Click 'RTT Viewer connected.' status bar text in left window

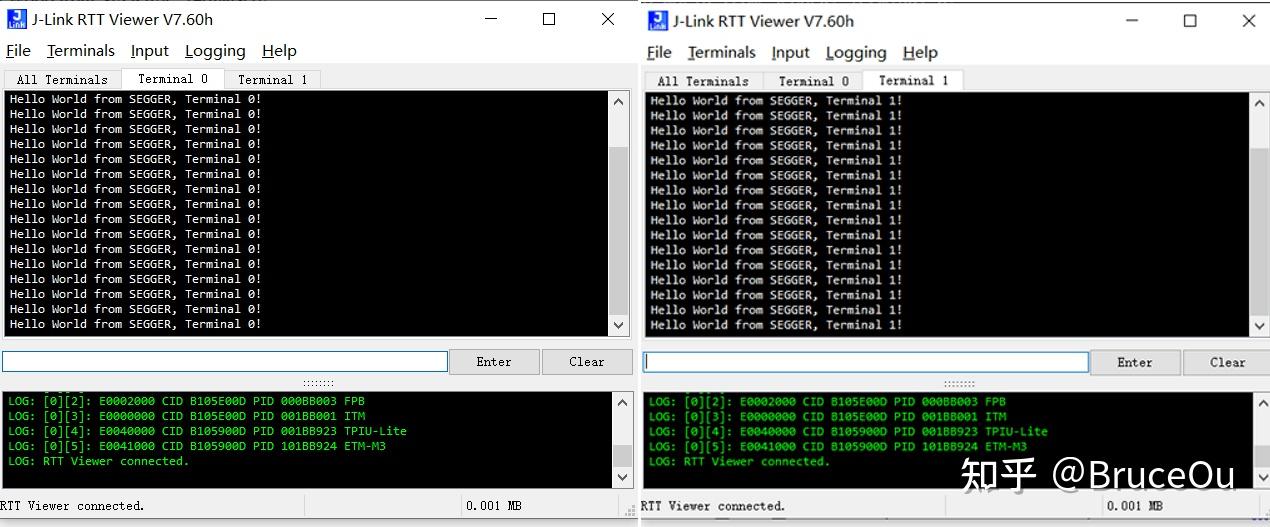tap(72, 506)
